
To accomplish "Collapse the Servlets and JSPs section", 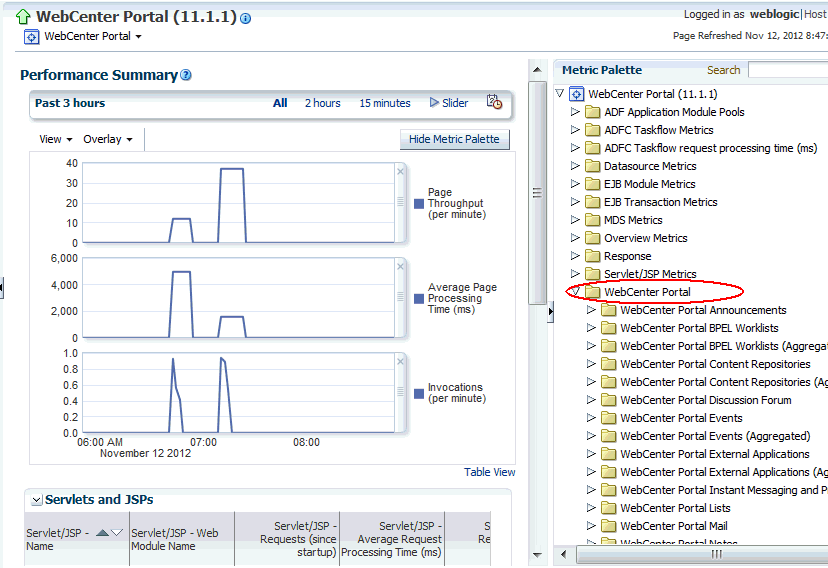I will tap(36, 500).
